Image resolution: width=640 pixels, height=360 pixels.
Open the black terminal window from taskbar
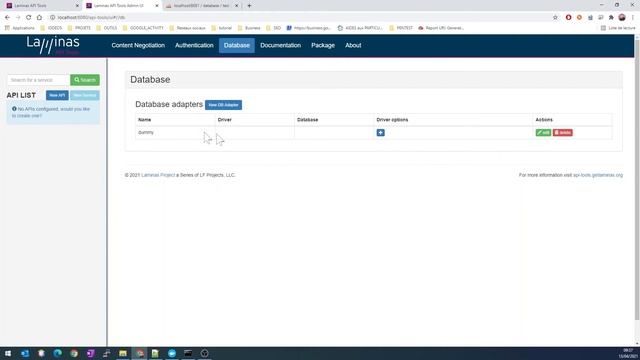click(188, 353)
